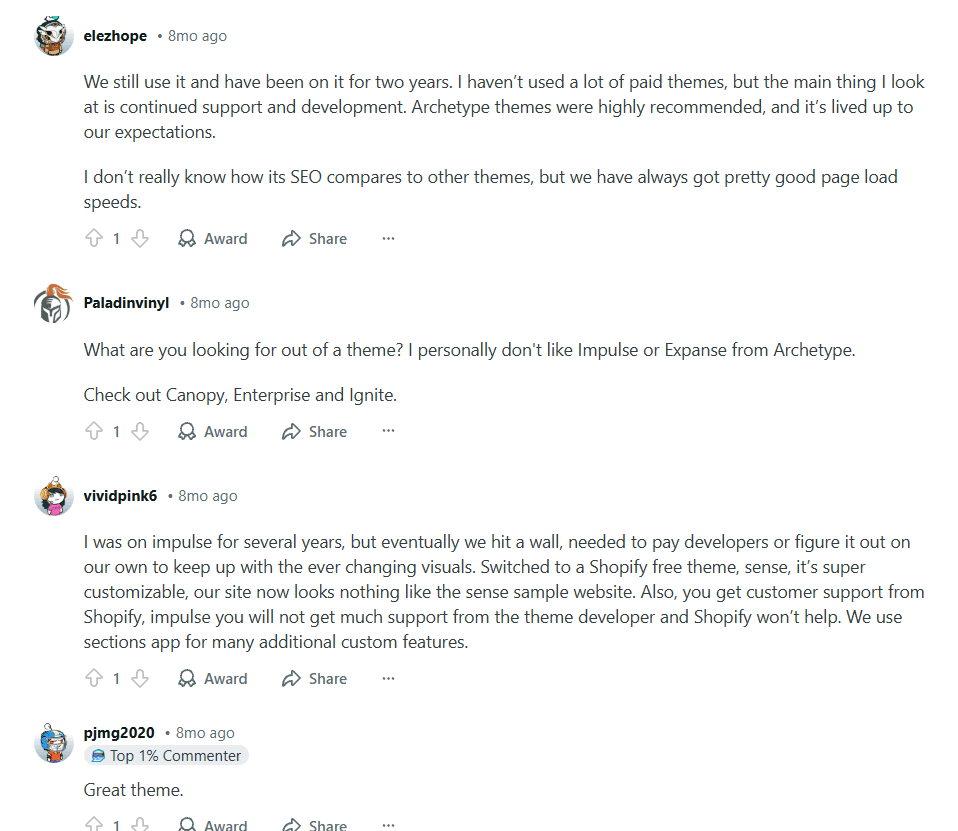
Task: Open the ellipsis menu on elezhope's comment
Action: (x=388, y=238)
